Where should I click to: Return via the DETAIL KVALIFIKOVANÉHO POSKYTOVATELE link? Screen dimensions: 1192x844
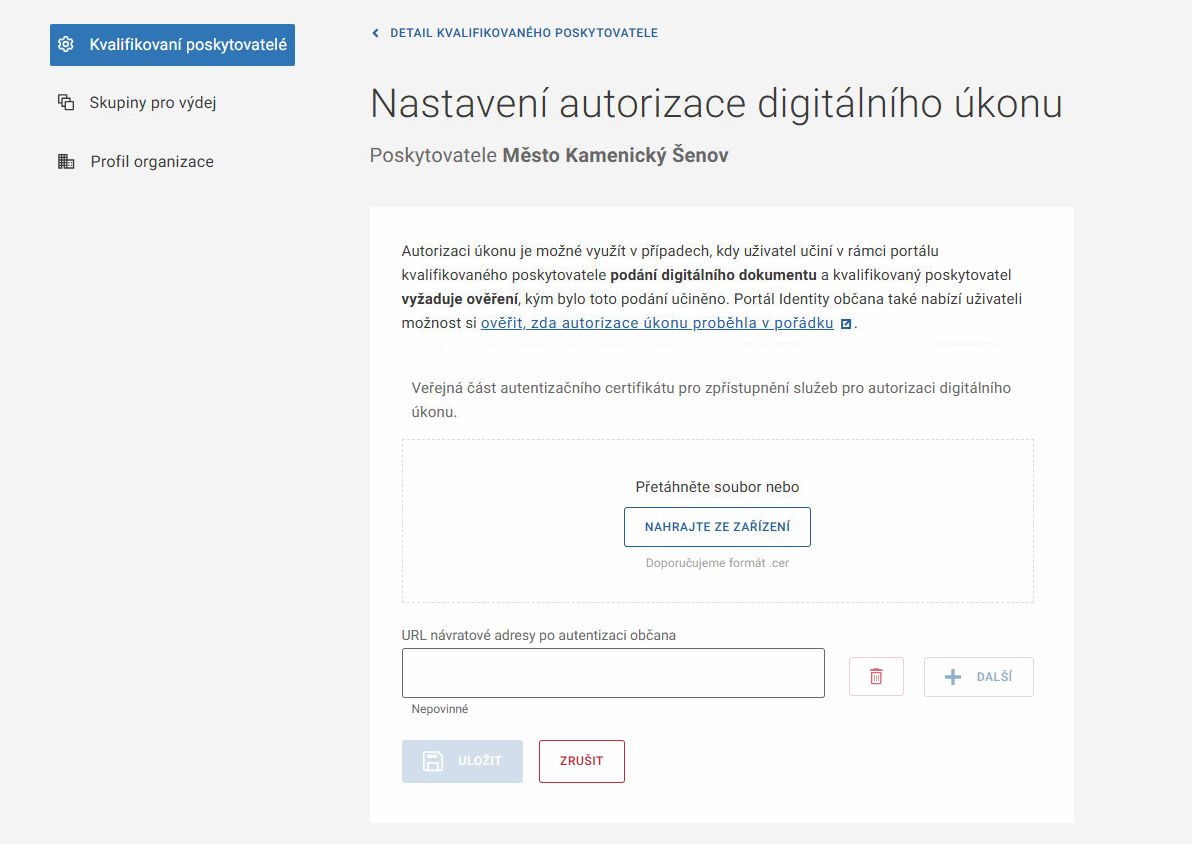523,32
